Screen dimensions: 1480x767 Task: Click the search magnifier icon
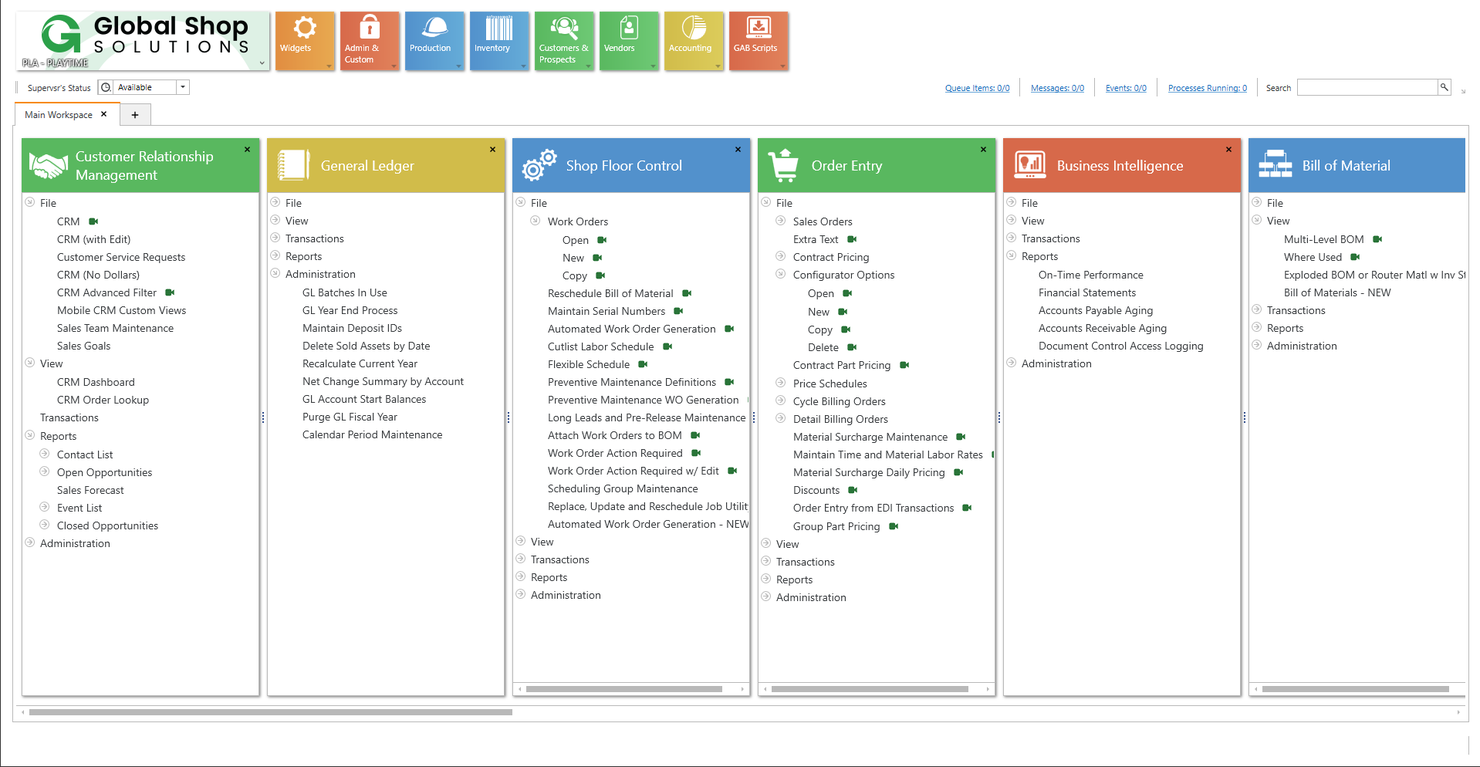click(1444, 88)
